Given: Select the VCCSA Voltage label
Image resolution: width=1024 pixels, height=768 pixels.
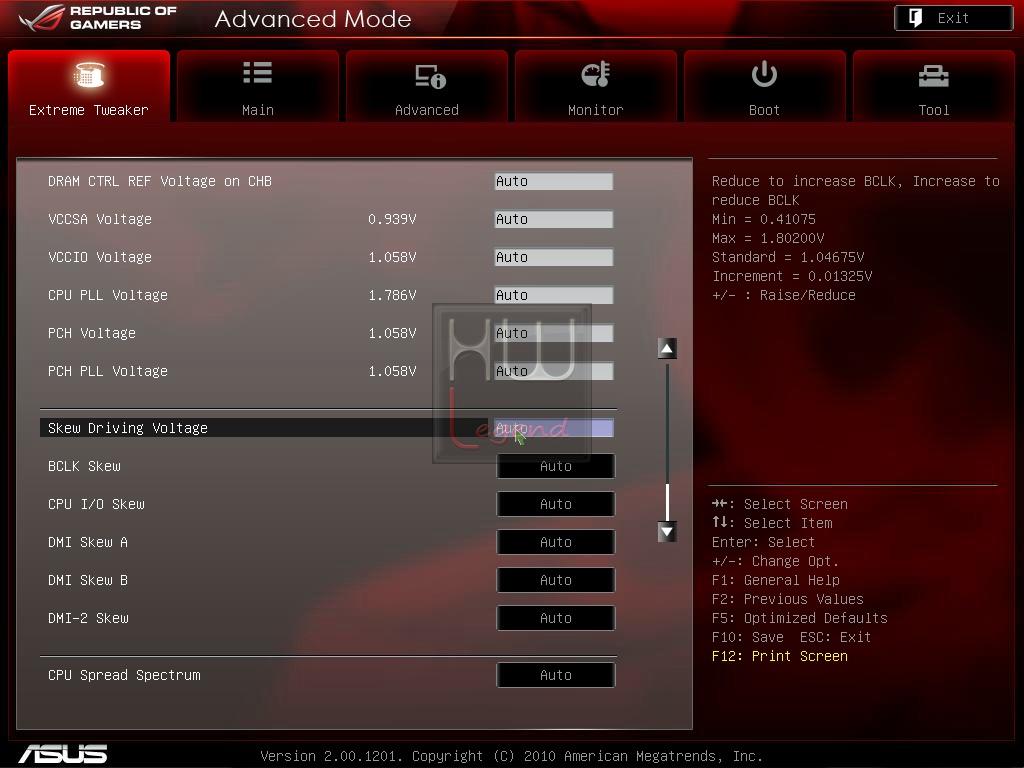Looking at the screenshot, I should tap(100, 219).
